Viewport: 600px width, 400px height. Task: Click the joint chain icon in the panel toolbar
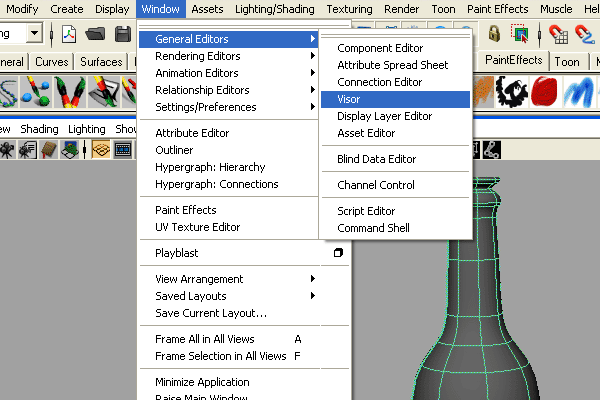491,150
